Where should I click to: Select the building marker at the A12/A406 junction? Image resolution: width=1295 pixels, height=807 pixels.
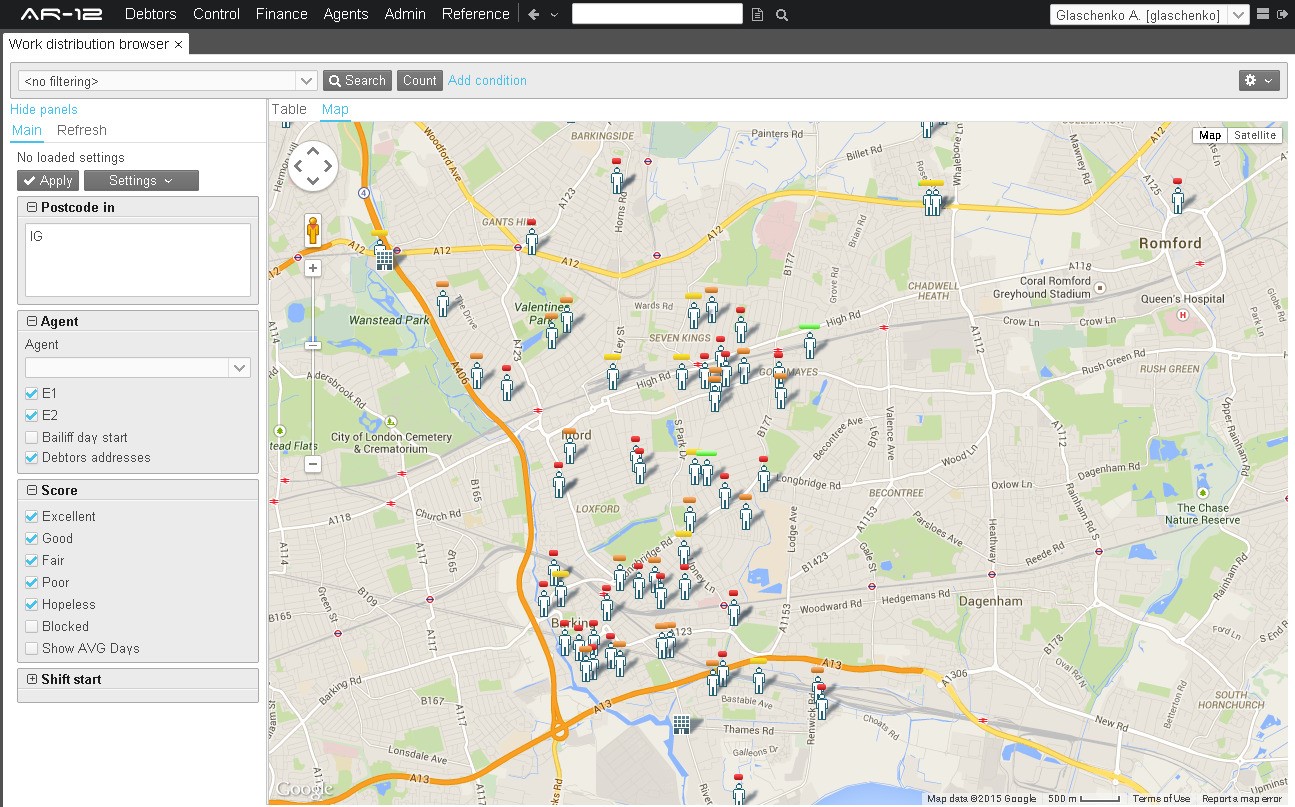[384, 258]
